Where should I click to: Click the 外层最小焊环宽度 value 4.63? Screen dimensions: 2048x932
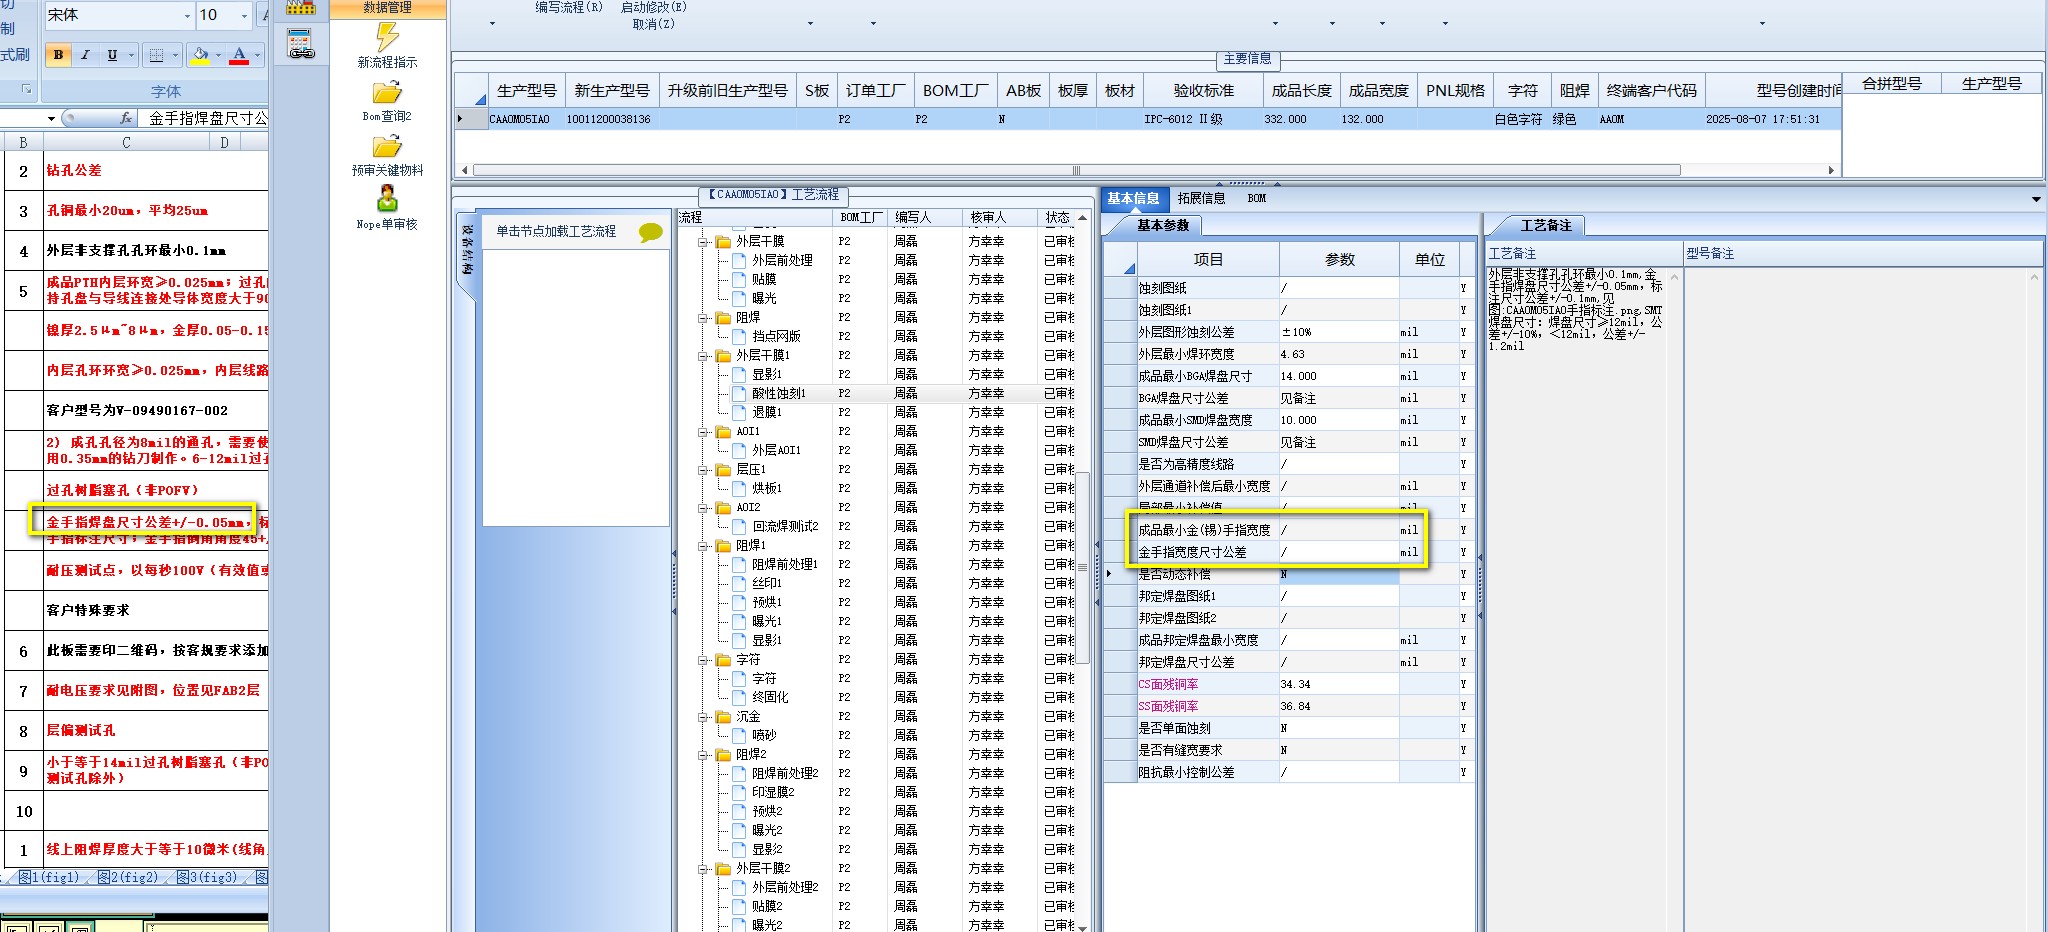(1339, 354)
